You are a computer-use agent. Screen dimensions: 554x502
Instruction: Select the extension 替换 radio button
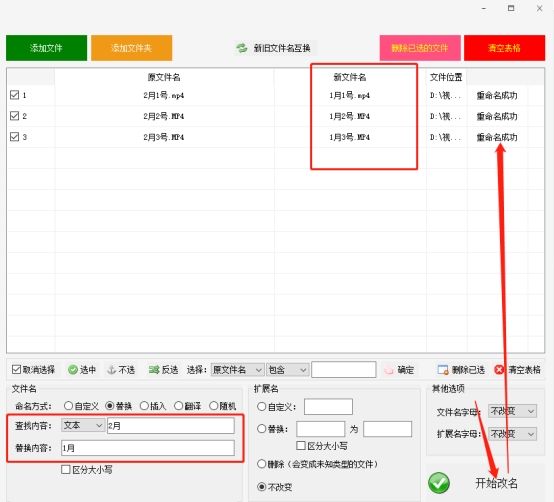(261, 429)
